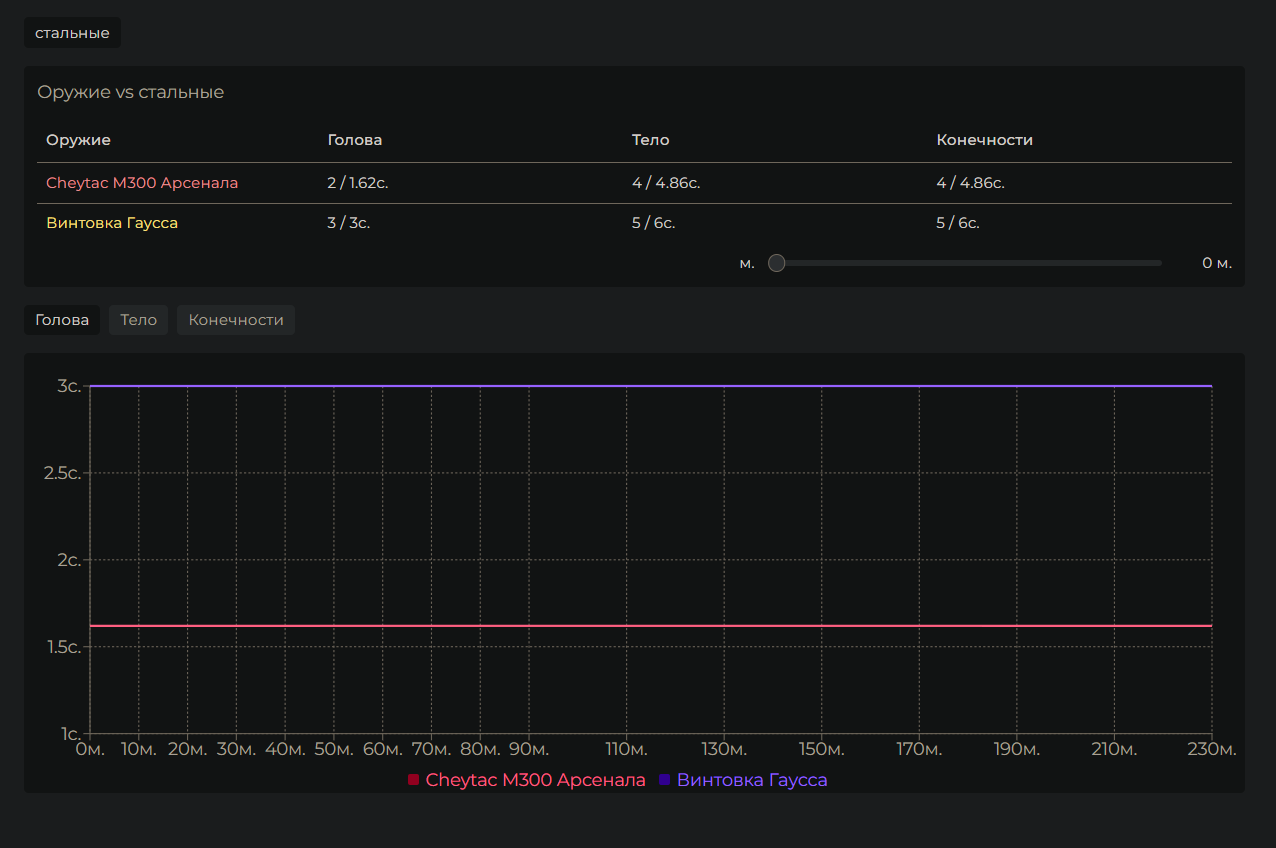Open Cheytac M300 Арсенала in the table
Viewport: 1276px width, 848px height.
[142, 183]
